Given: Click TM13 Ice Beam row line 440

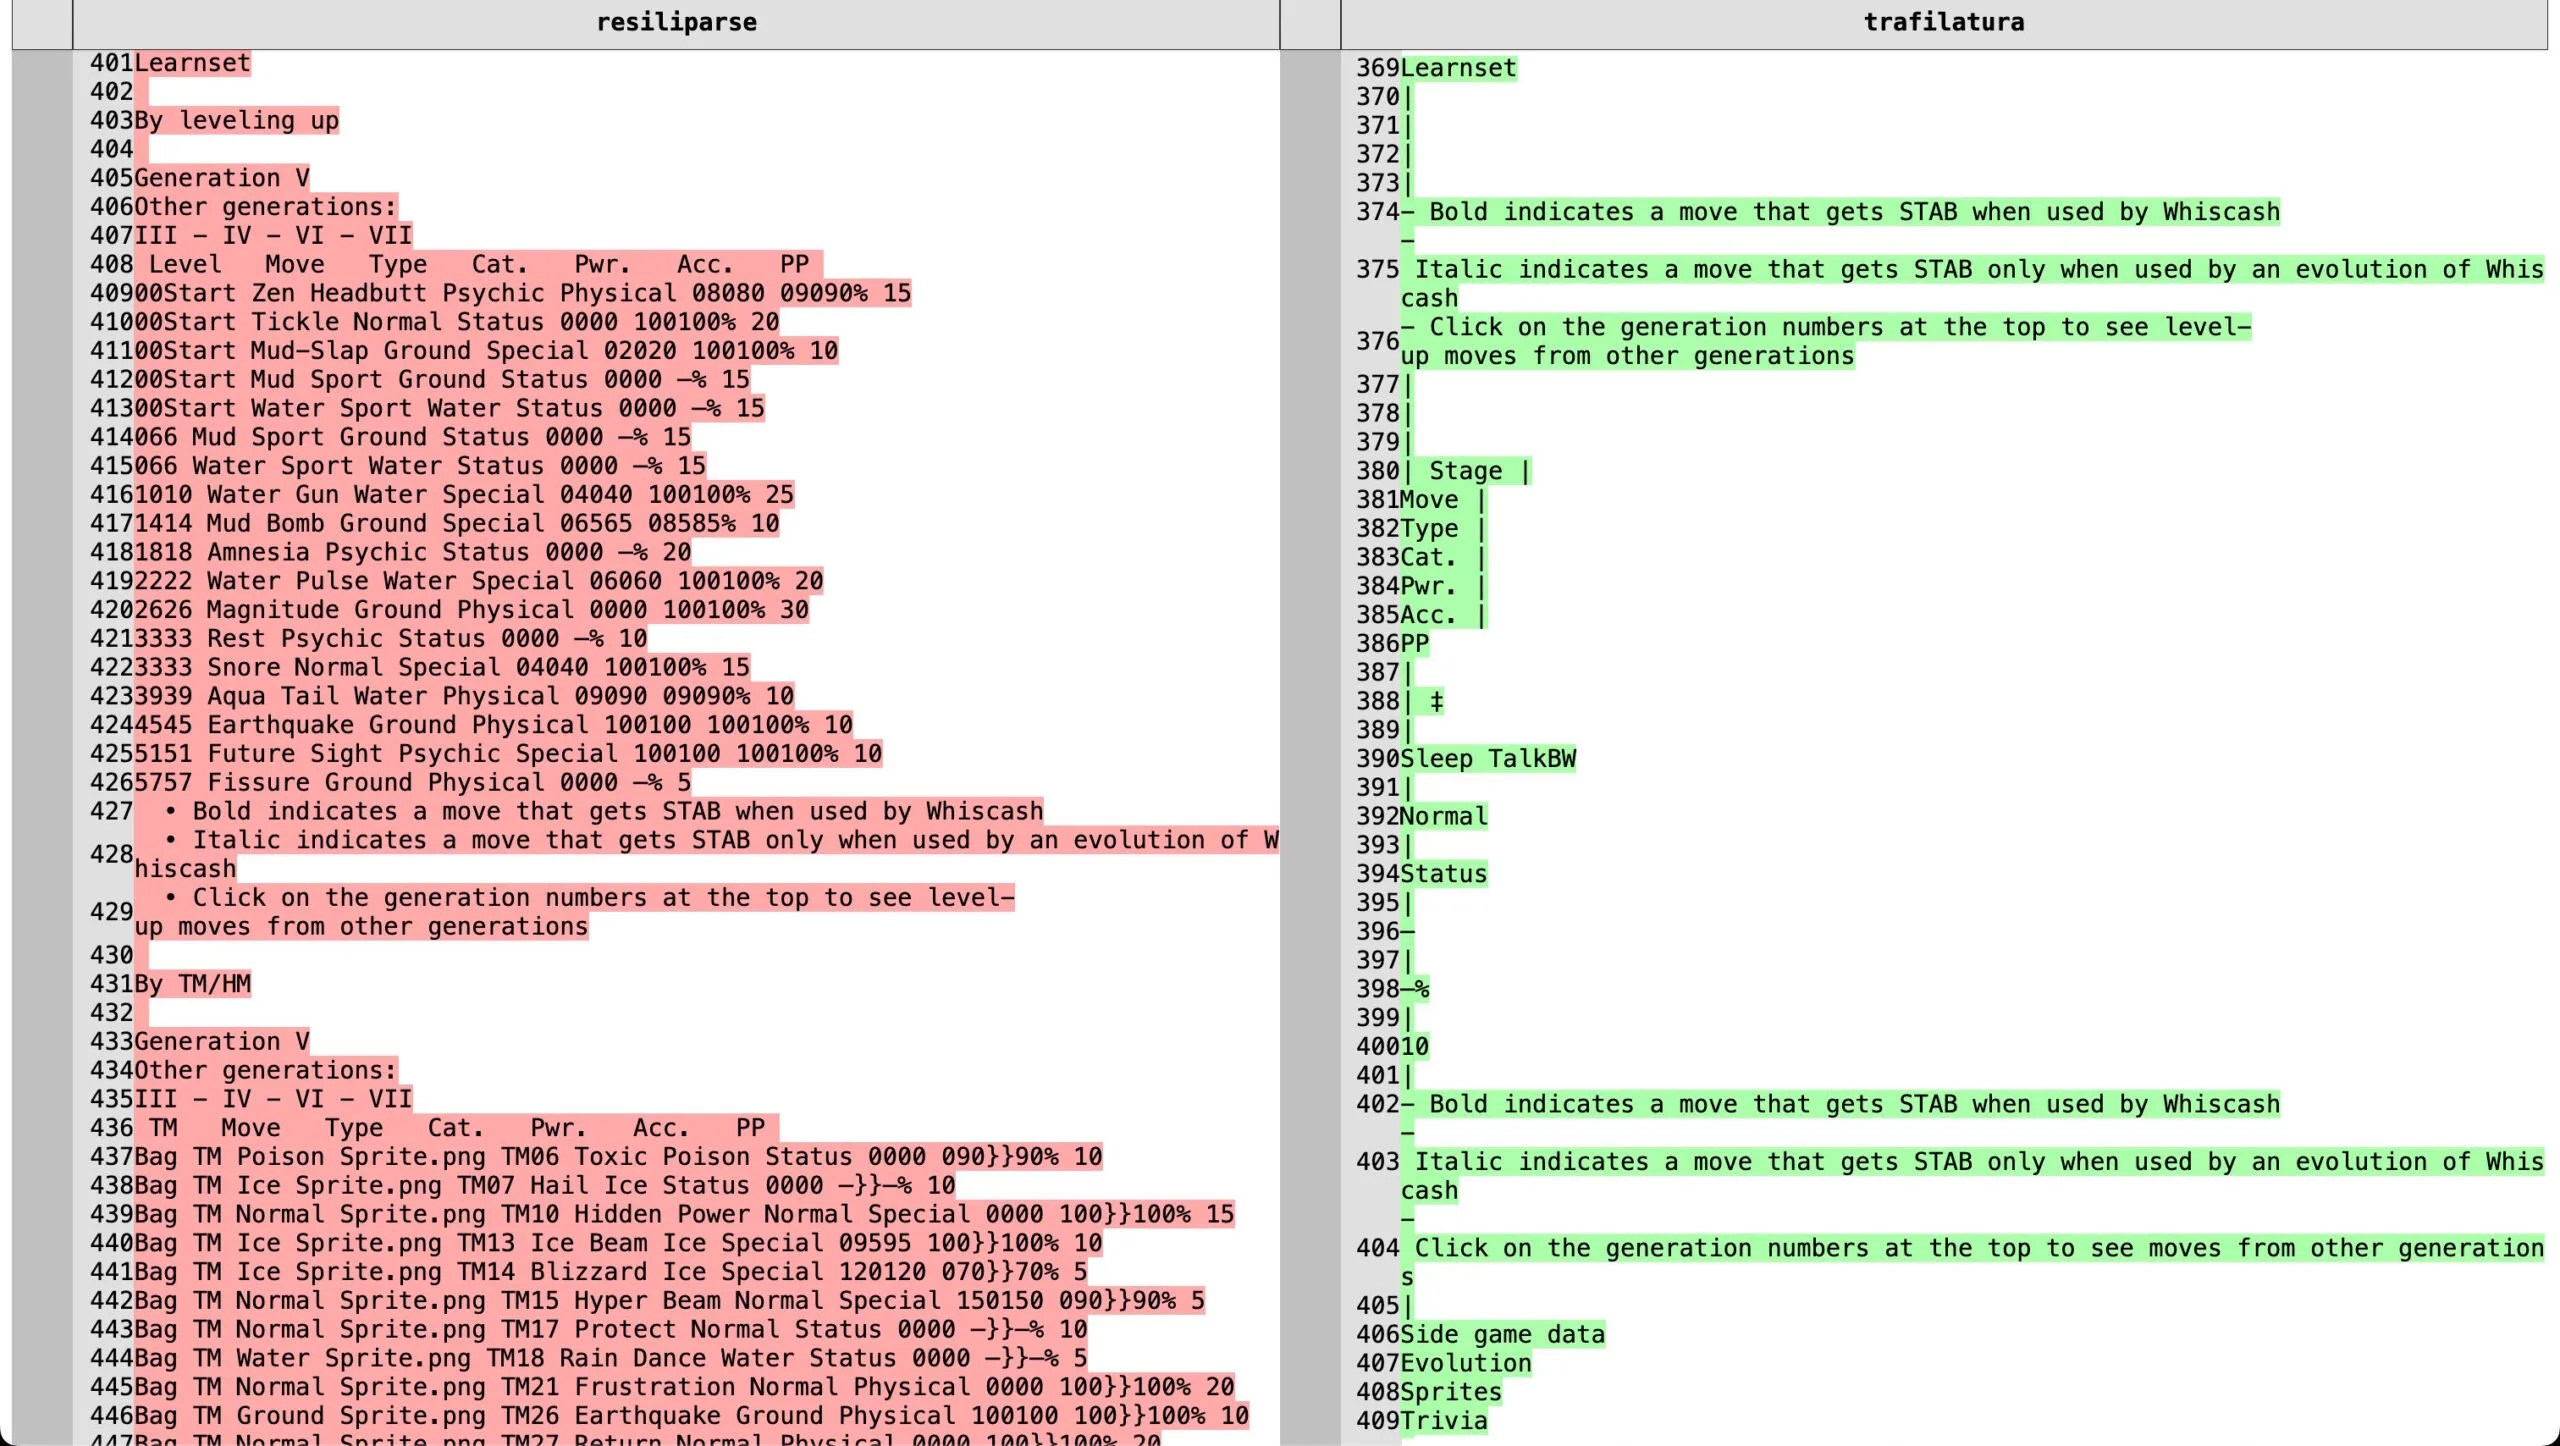Looking at the screenshot, I should [x=617, y=1243].
